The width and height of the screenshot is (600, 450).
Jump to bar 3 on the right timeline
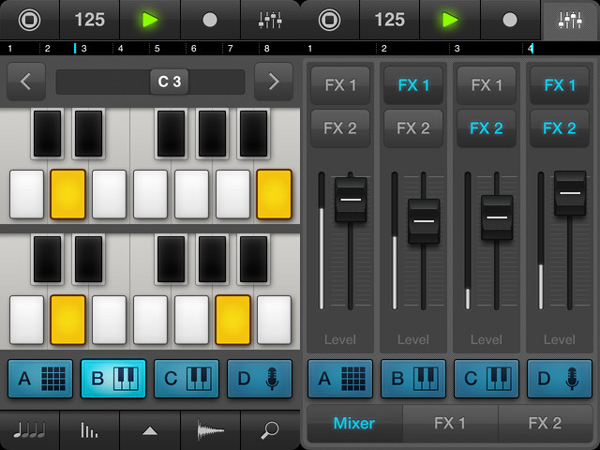tap(457, 49)
